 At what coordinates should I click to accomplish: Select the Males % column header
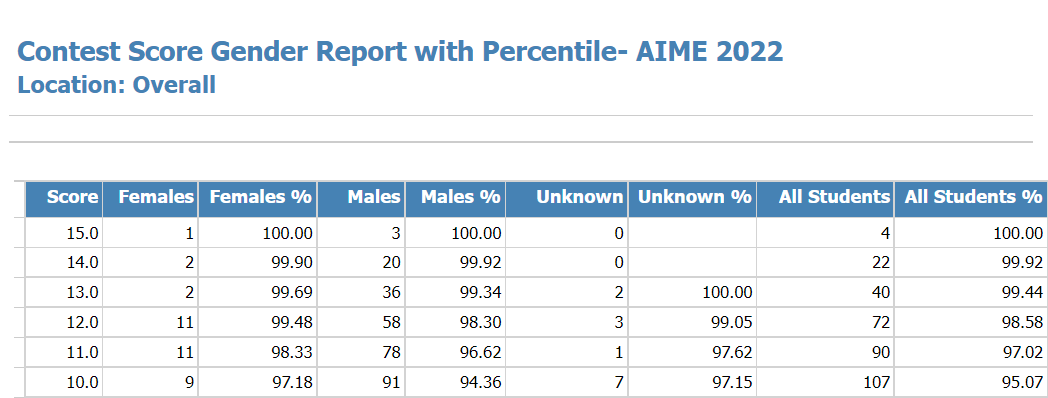[x=455, y=199]
